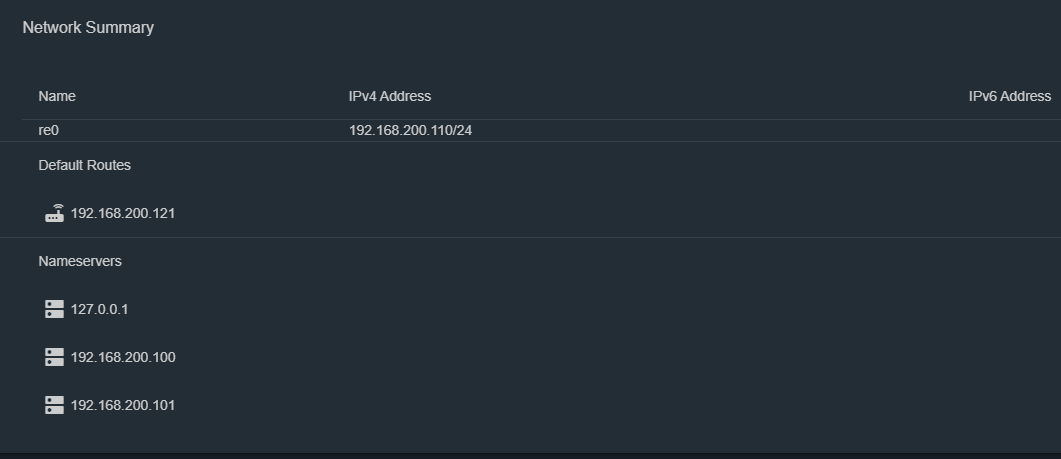Select the re0 interface name
Screen dimensions: 1061x459
point(49,131)
